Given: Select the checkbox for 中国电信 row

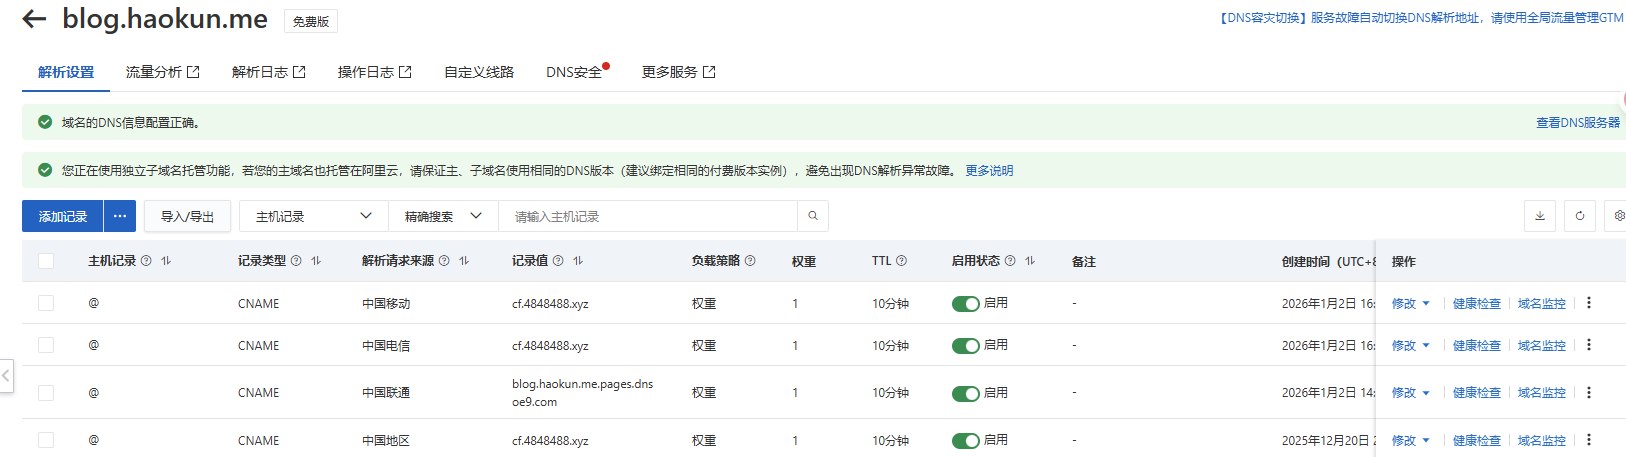Looking at the screenshot, I should click(x=46, y=345).
